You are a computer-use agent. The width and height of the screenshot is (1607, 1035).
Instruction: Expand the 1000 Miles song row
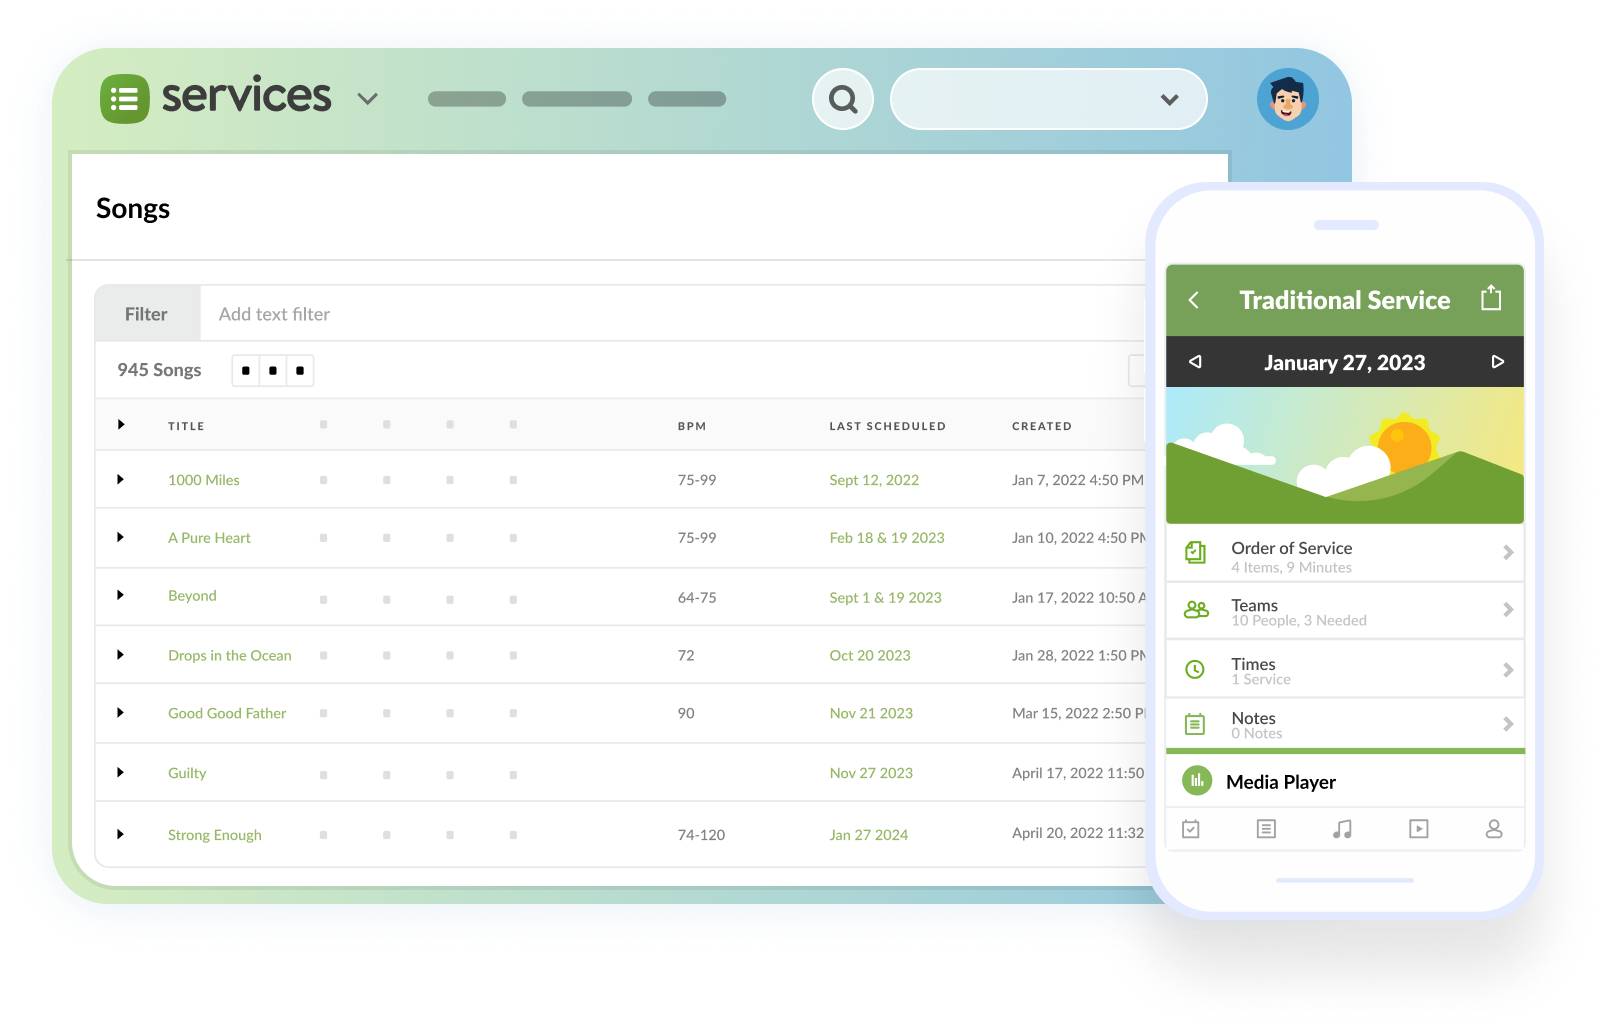coord(121,480)
